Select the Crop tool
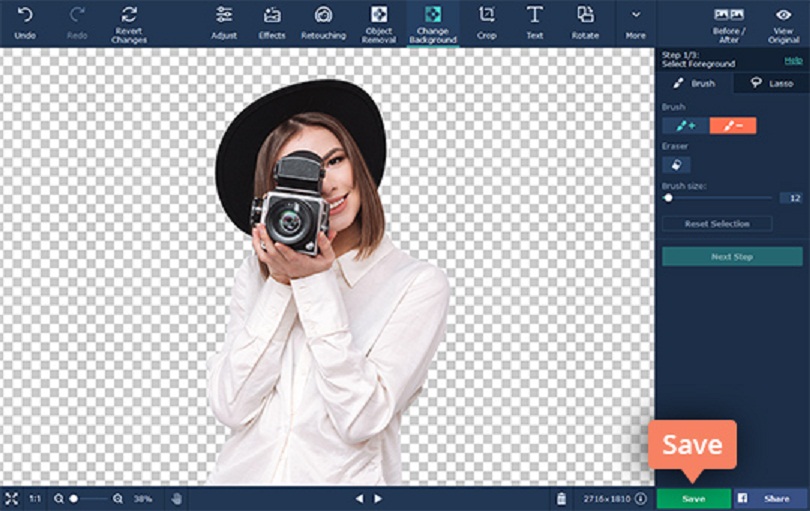 (487, 15)
